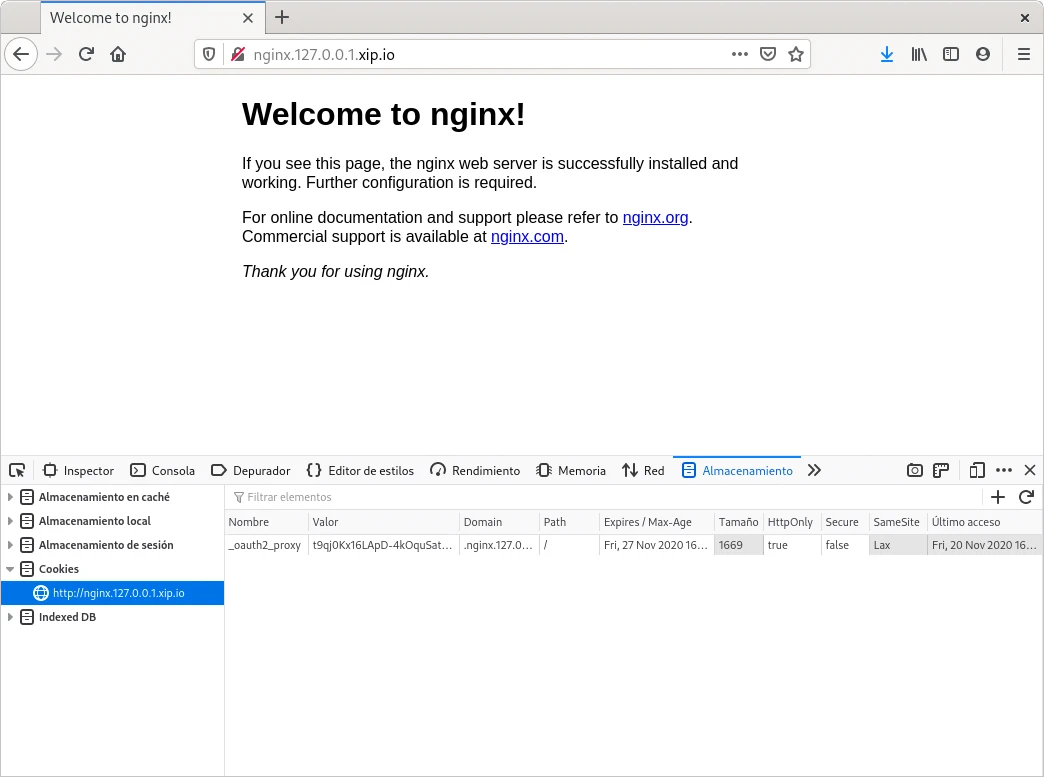Click tracking protection shield icon
Image resolution: width=1044 pixels, height=777 pixels.
[x=209, y=55]
